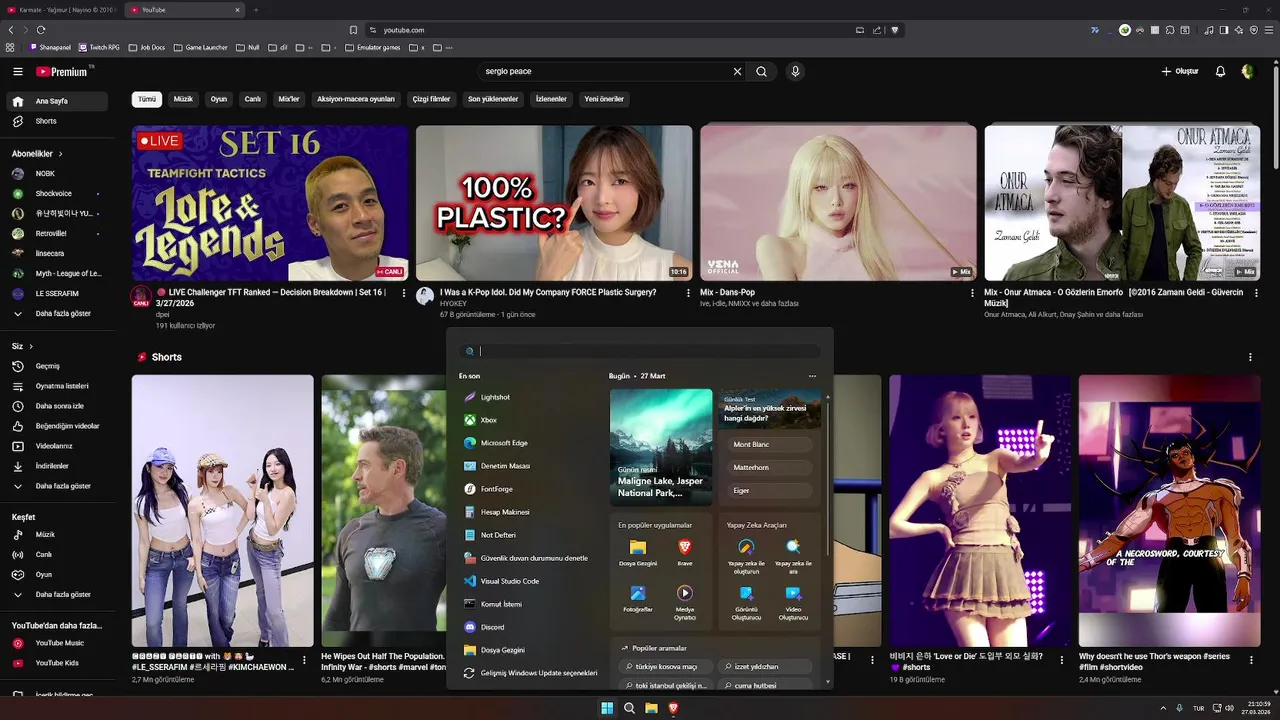
Task: Open the browser main hamburger menu
Action: click(x=1269, y=30)
